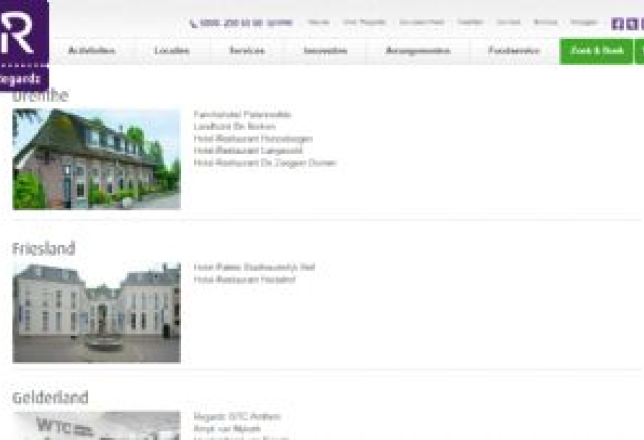Open the Hotel-Restaurant Langewold link
This screenshot has width=644, height=440.
coord(248,151)
